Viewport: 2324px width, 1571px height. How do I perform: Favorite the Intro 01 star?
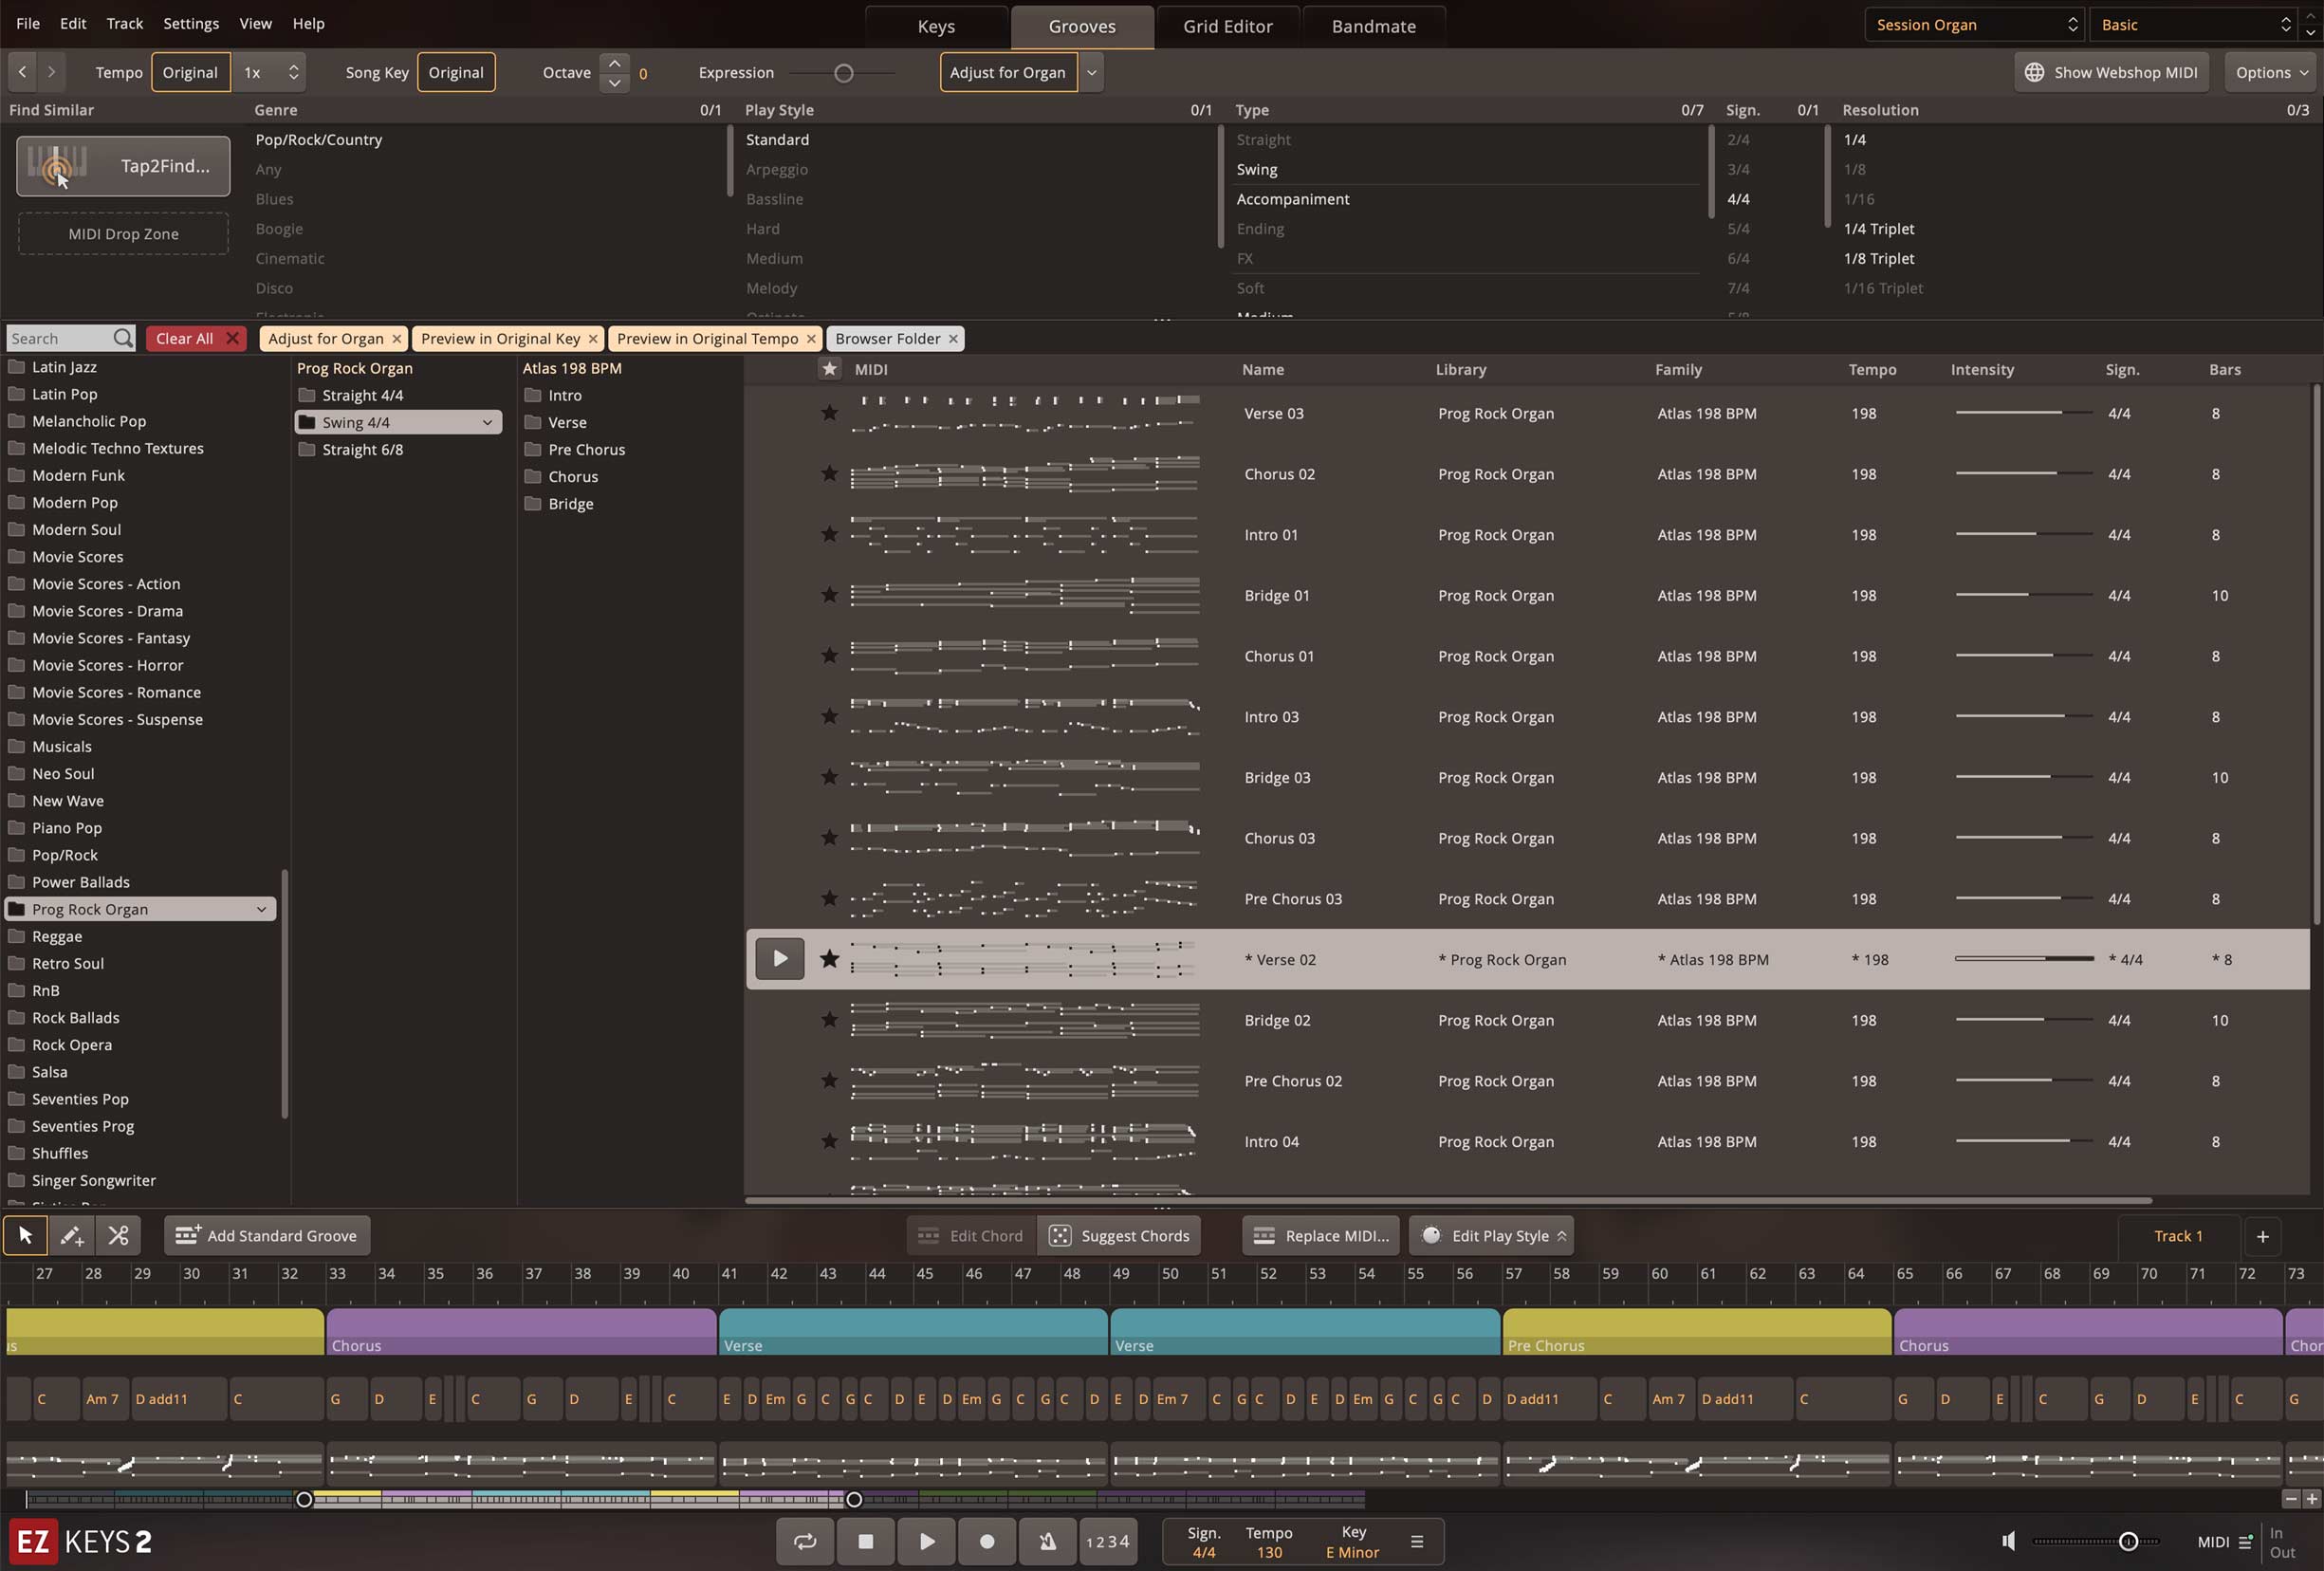(829, 534)
